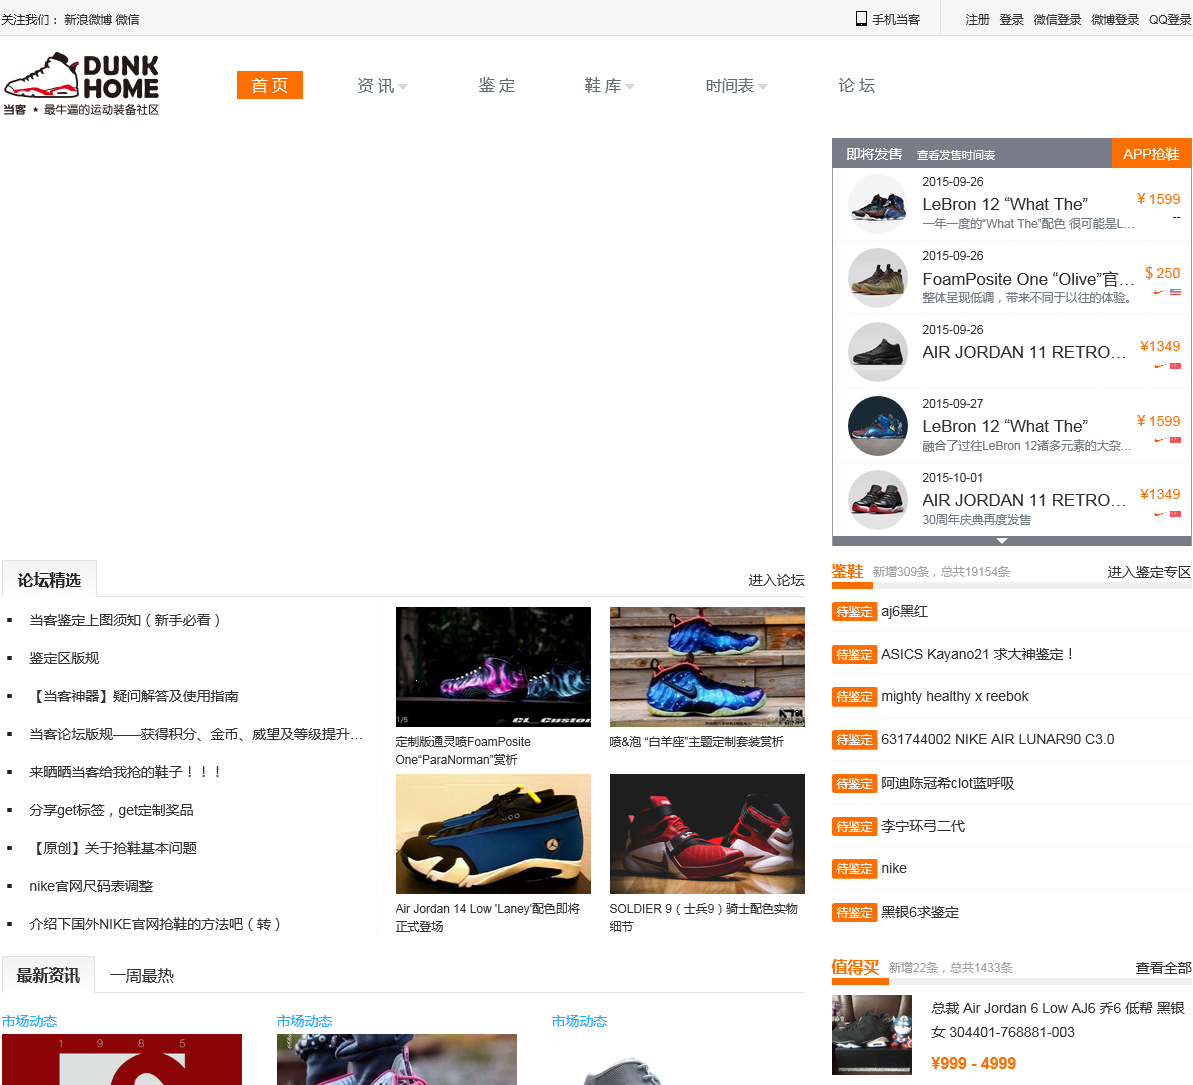Open thumbnail of 喷&泡 白羊座 custom Foamposite
1193x1085 pixels.
707,667
